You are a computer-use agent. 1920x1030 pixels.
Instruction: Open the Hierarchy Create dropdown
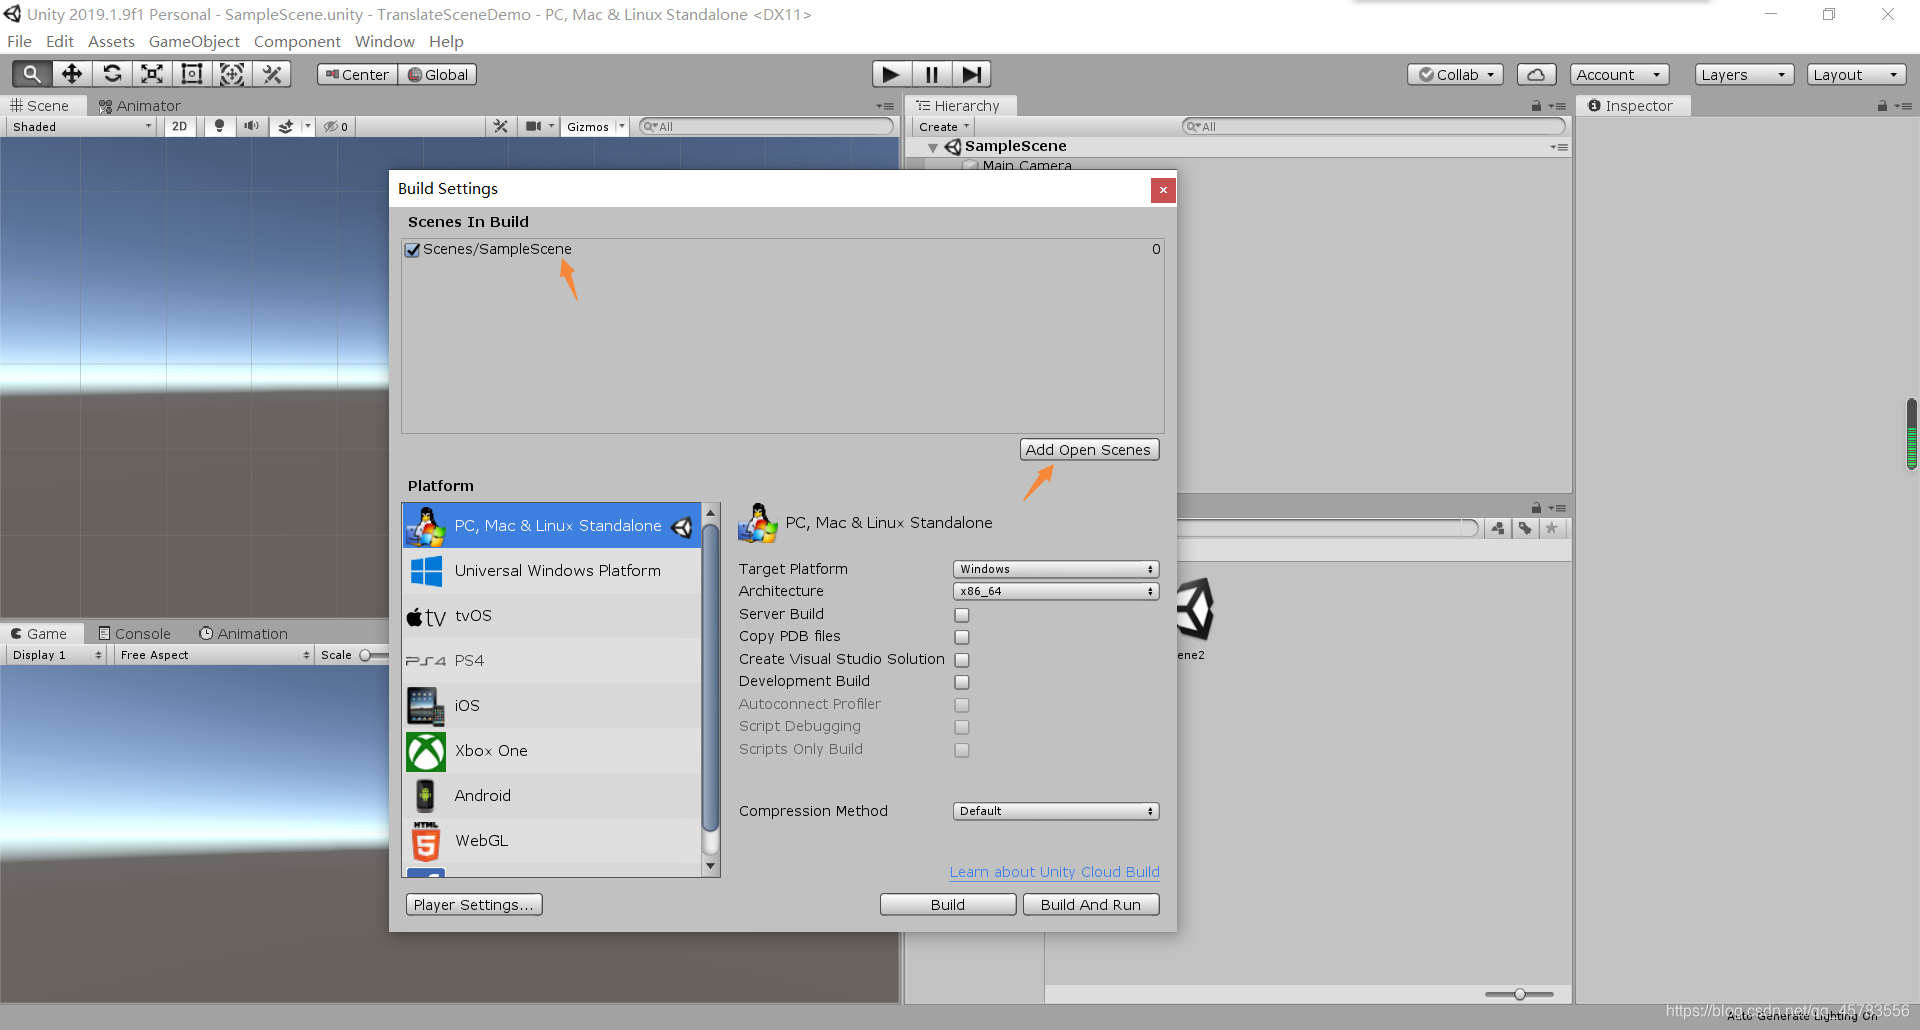click(x=944, y=127)
